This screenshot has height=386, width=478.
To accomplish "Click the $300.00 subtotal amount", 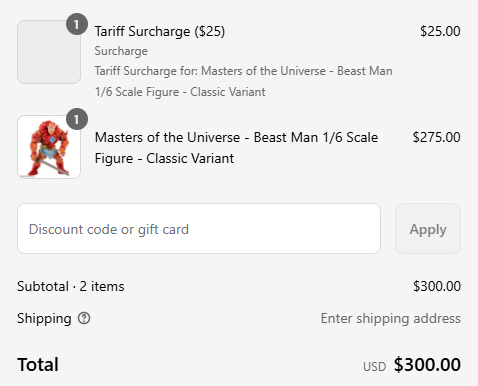I will [437, 286].
